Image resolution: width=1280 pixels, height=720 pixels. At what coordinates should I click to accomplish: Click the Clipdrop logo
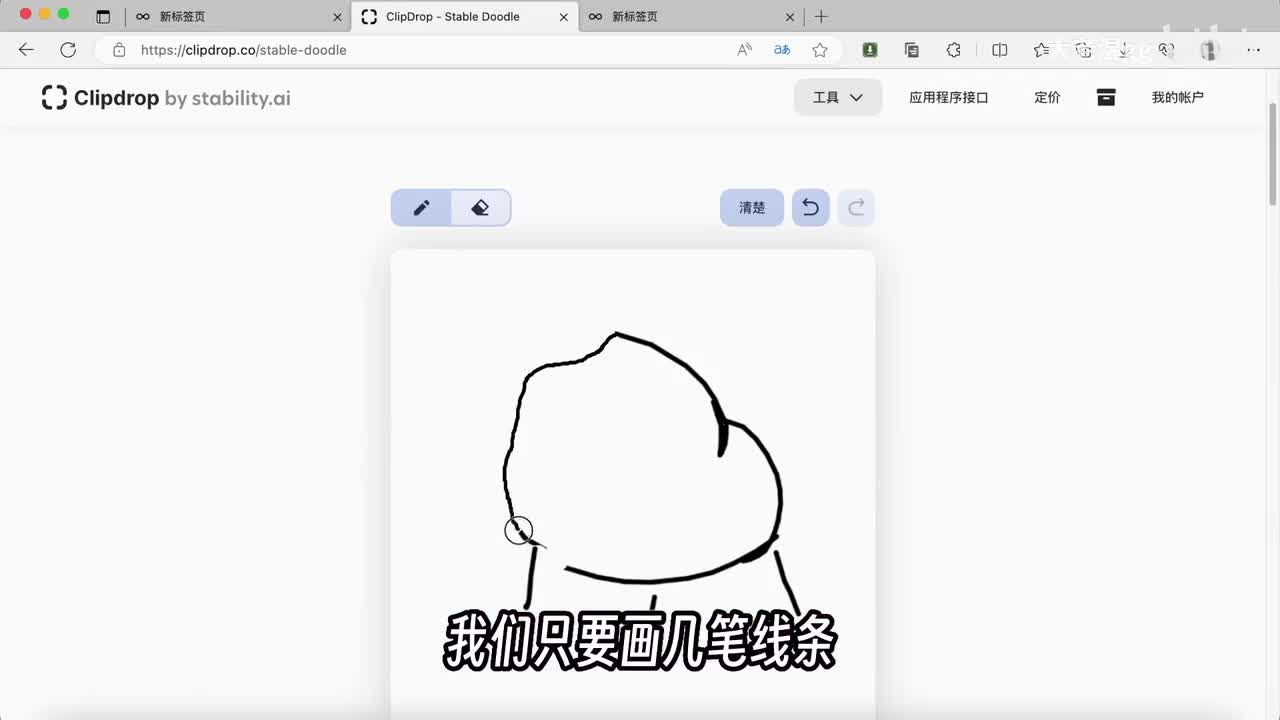[x=166, y=98]
